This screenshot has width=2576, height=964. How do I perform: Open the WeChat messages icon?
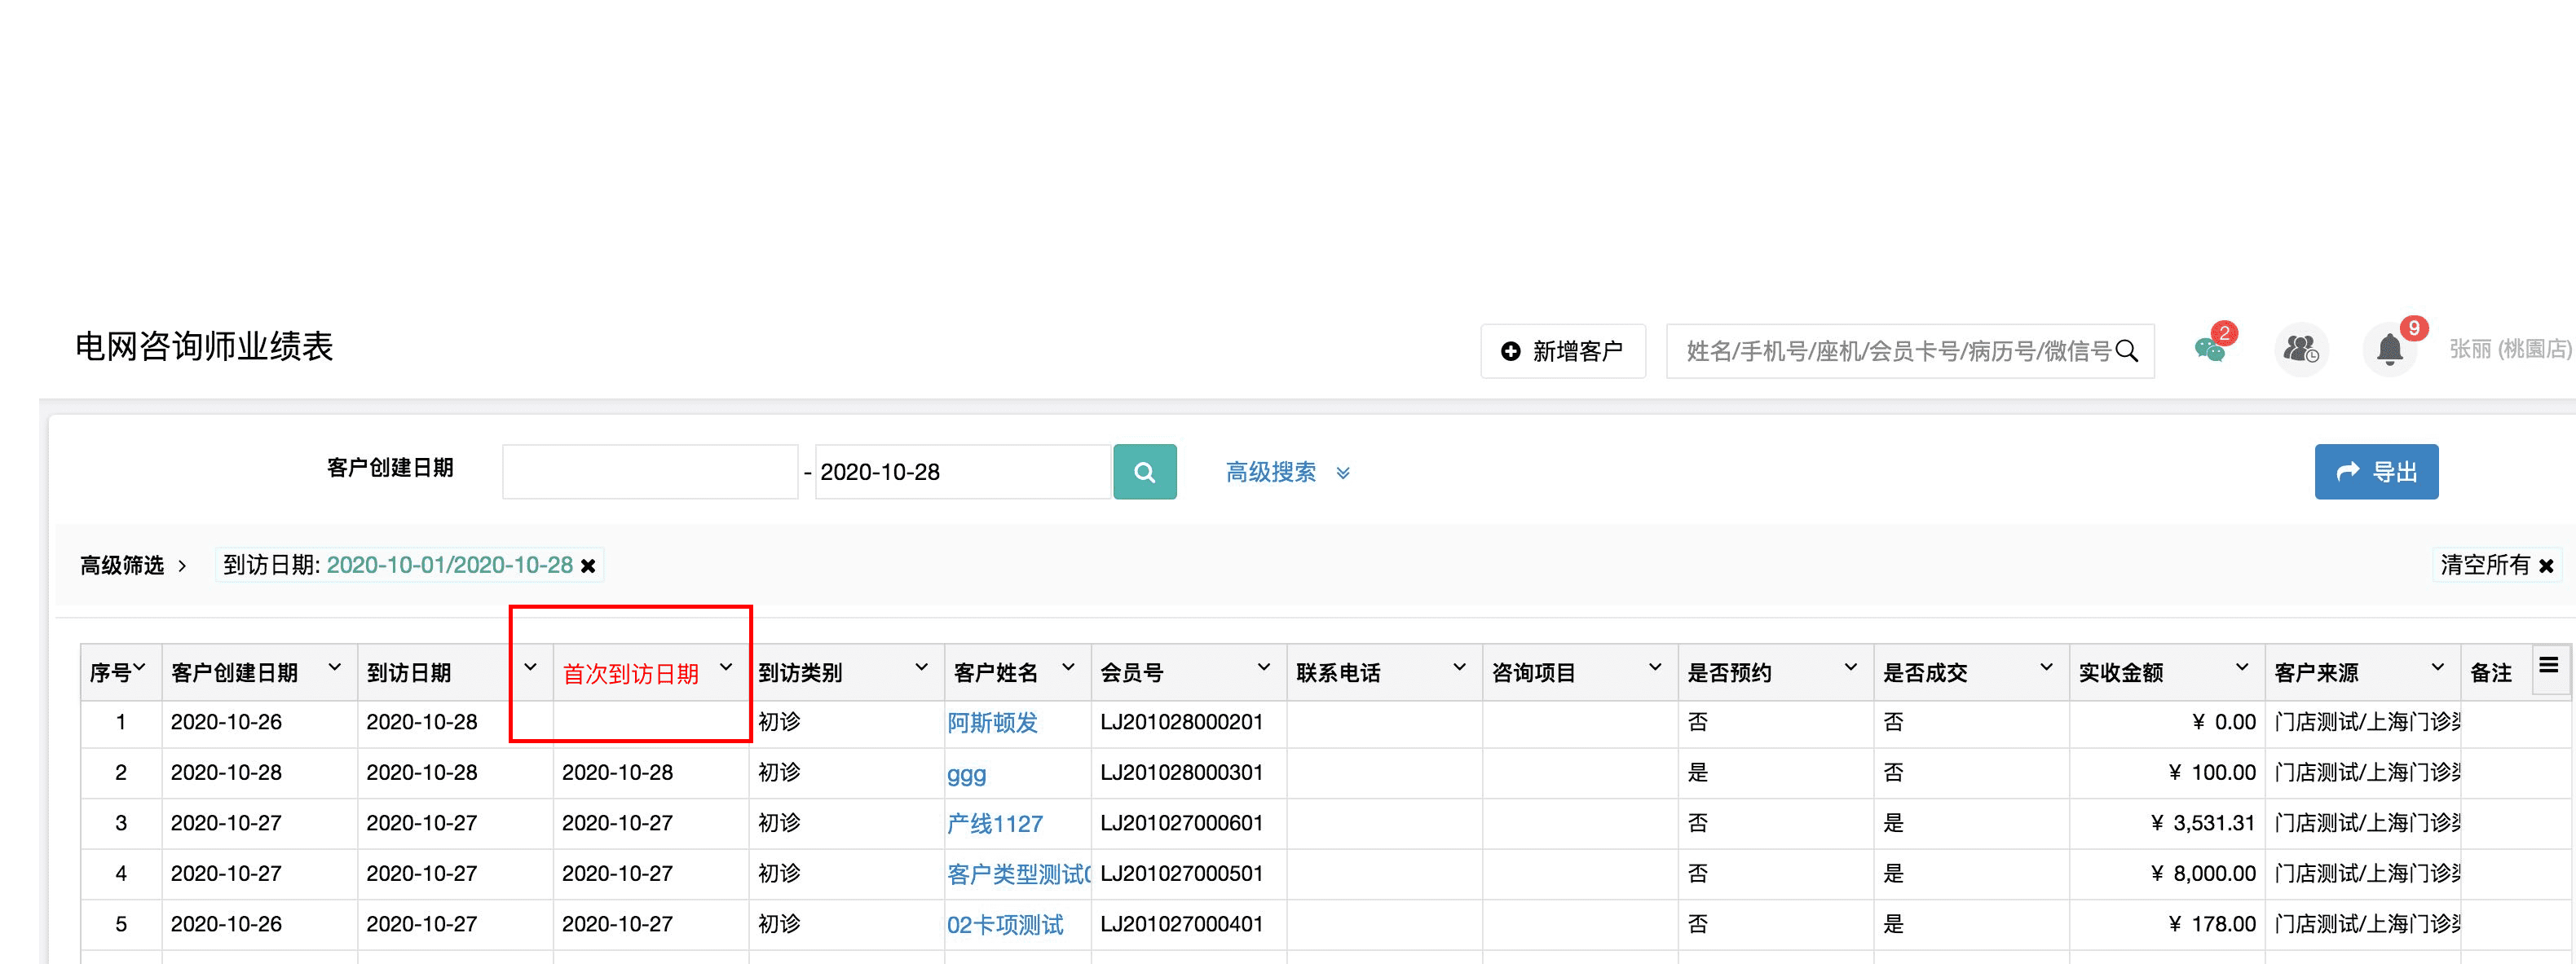[2210, 350]
